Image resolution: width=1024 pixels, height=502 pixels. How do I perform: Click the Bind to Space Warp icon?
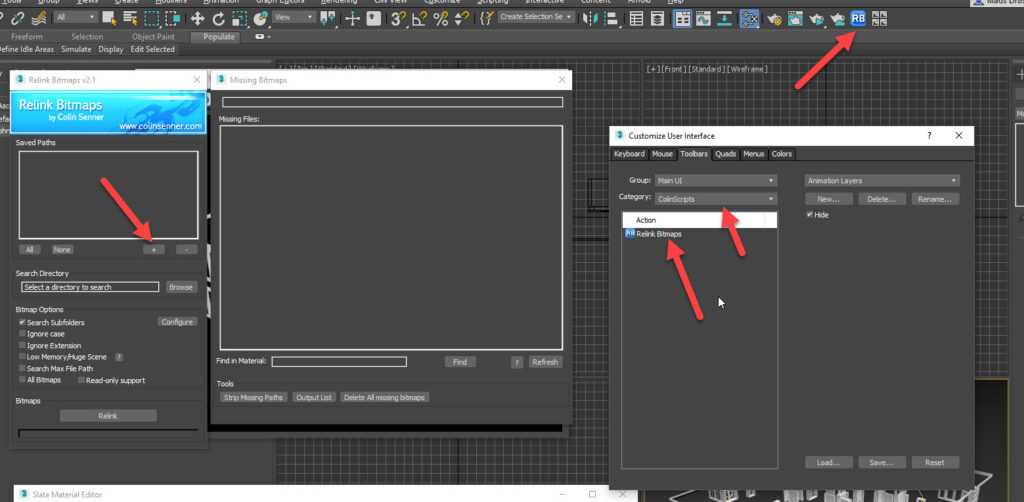39,19
